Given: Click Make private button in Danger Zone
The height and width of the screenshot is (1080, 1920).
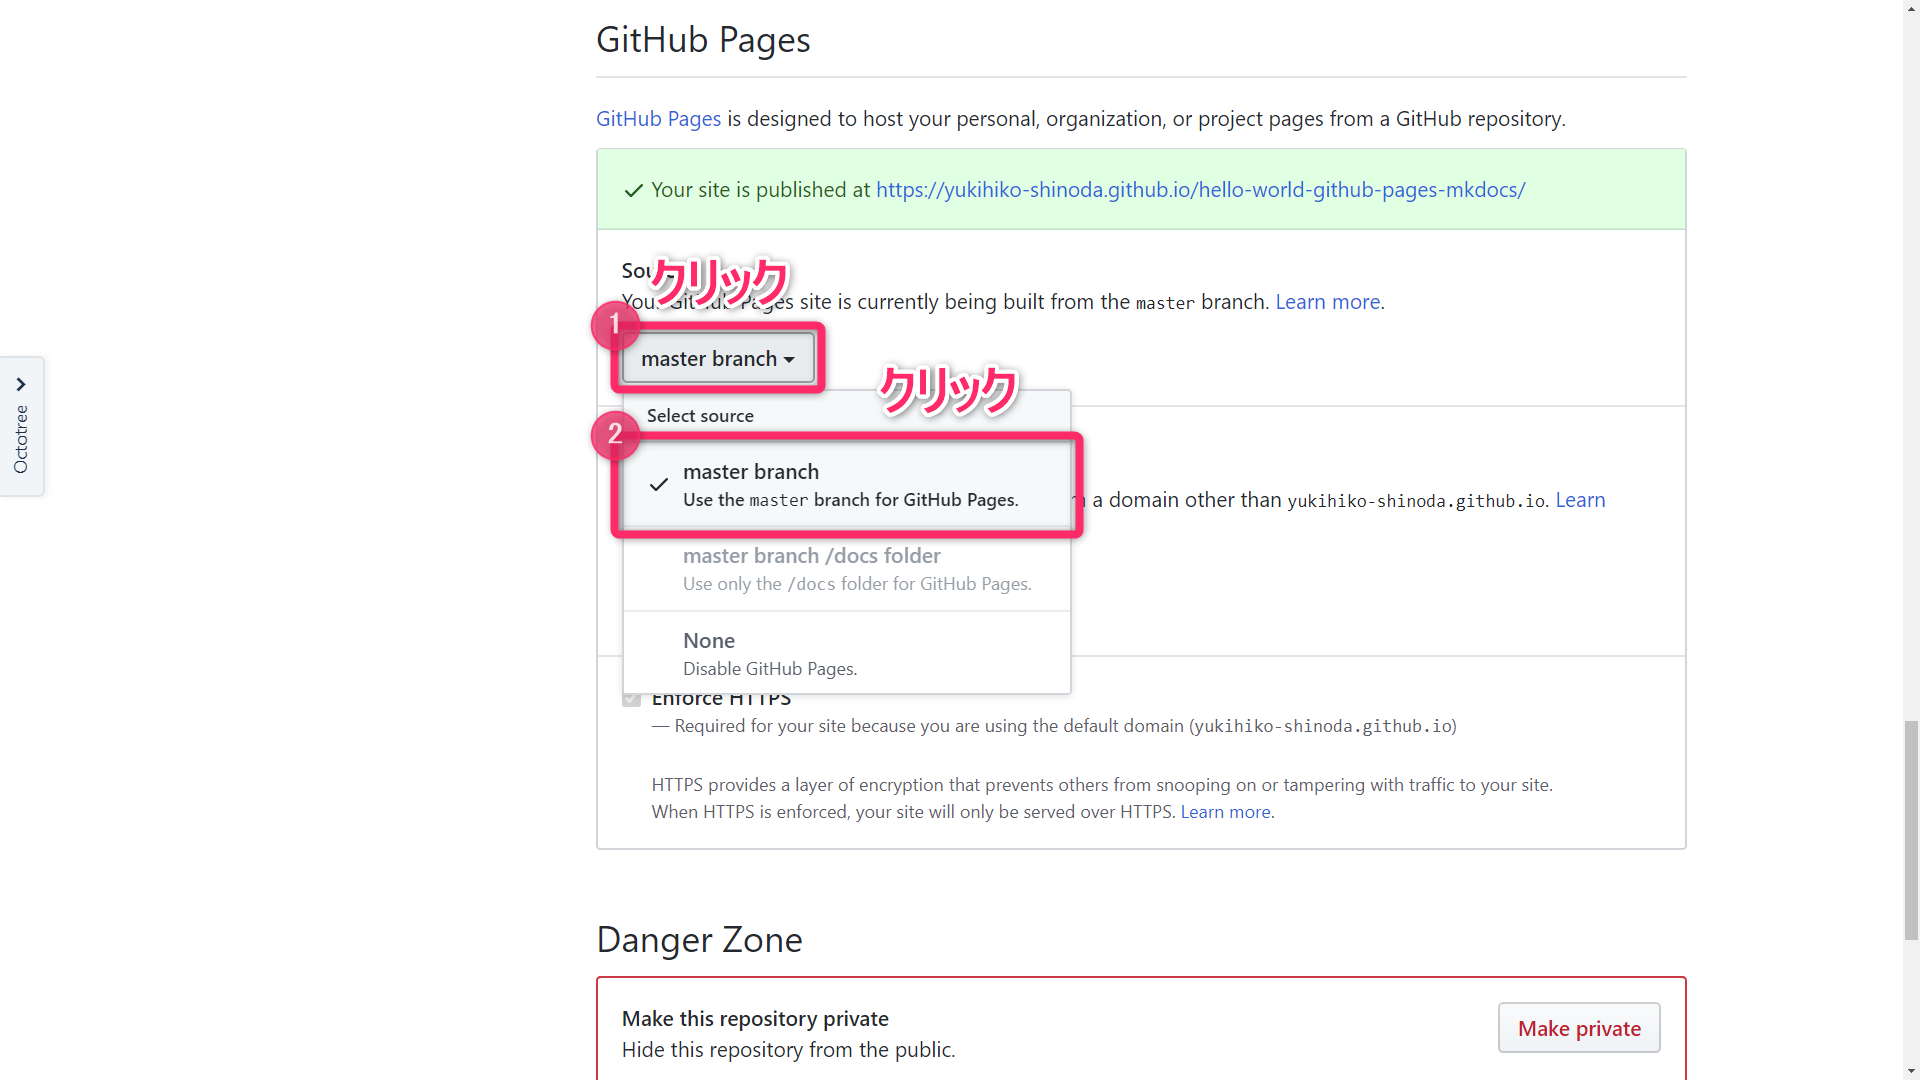Looking at the screenshot, I should [1578, 1029].
